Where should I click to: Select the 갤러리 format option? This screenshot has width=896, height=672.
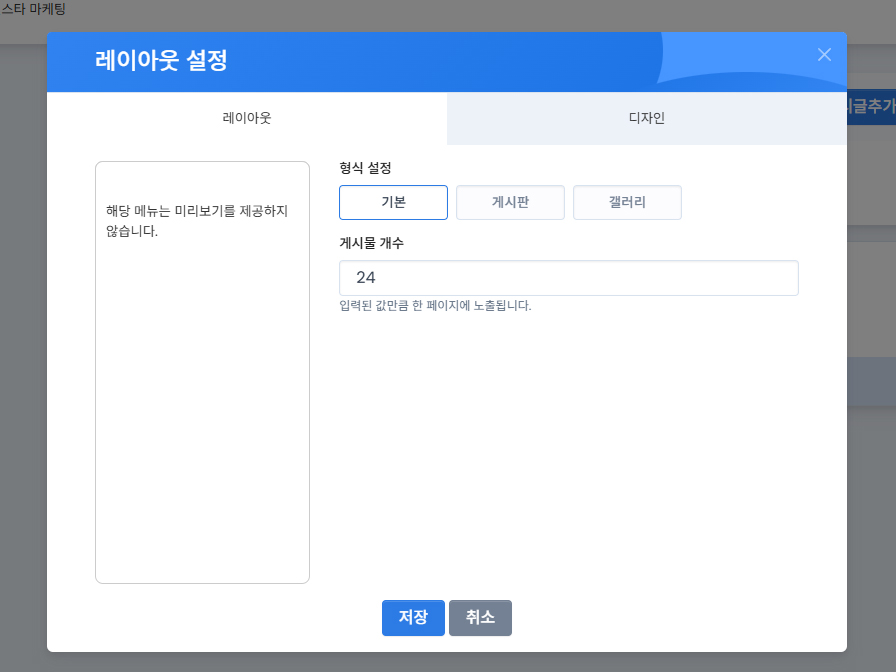(627, 202)
